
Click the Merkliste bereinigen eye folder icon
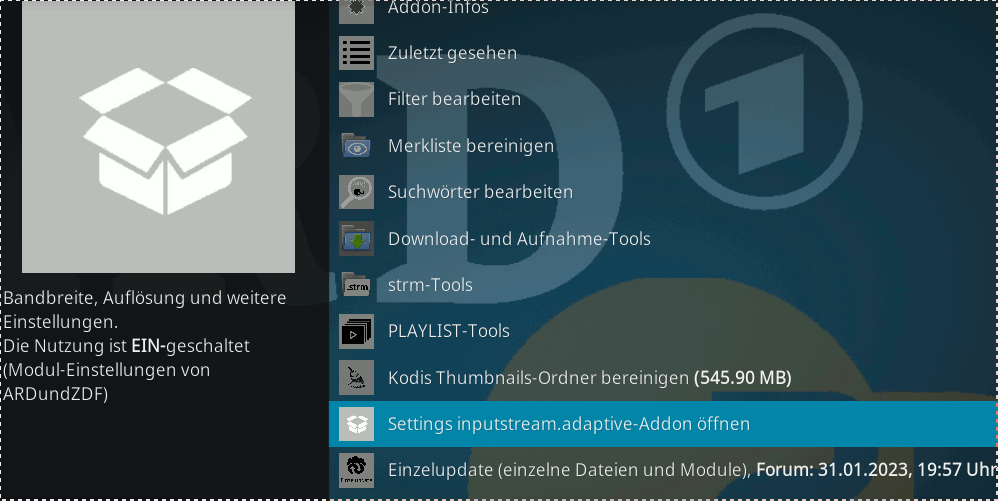[x=356, y=145]
